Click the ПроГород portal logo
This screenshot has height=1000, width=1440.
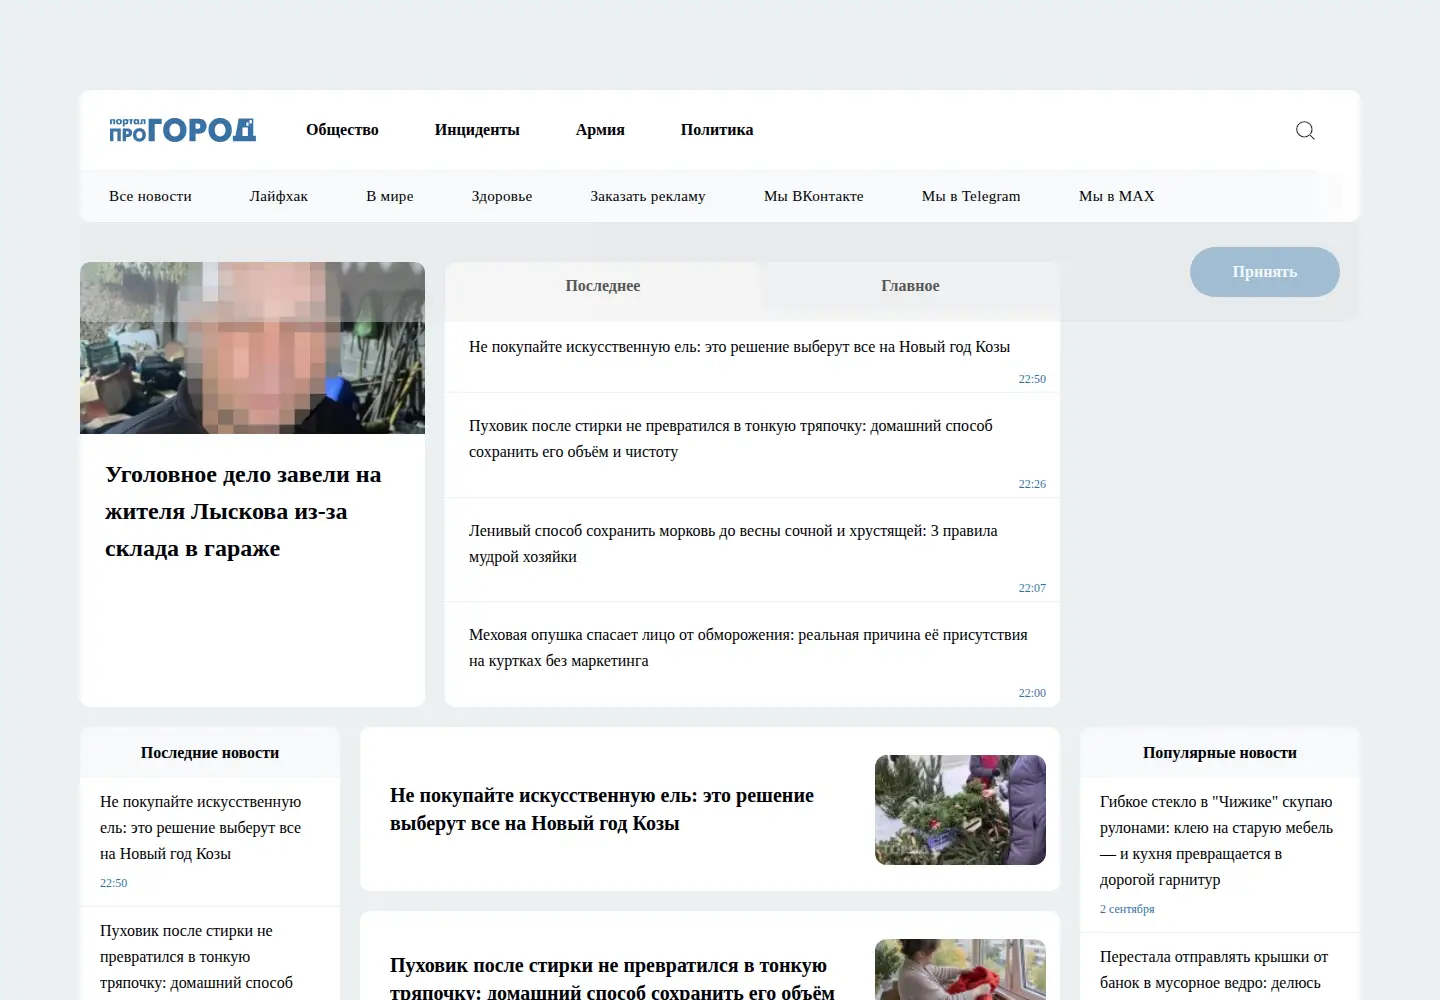point(183,130)
